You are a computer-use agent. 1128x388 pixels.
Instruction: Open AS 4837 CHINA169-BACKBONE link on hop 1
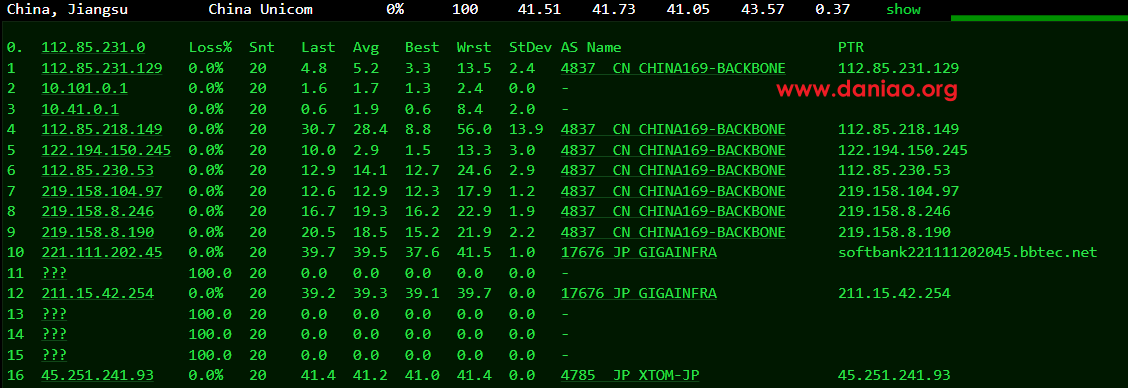(673, 68)
